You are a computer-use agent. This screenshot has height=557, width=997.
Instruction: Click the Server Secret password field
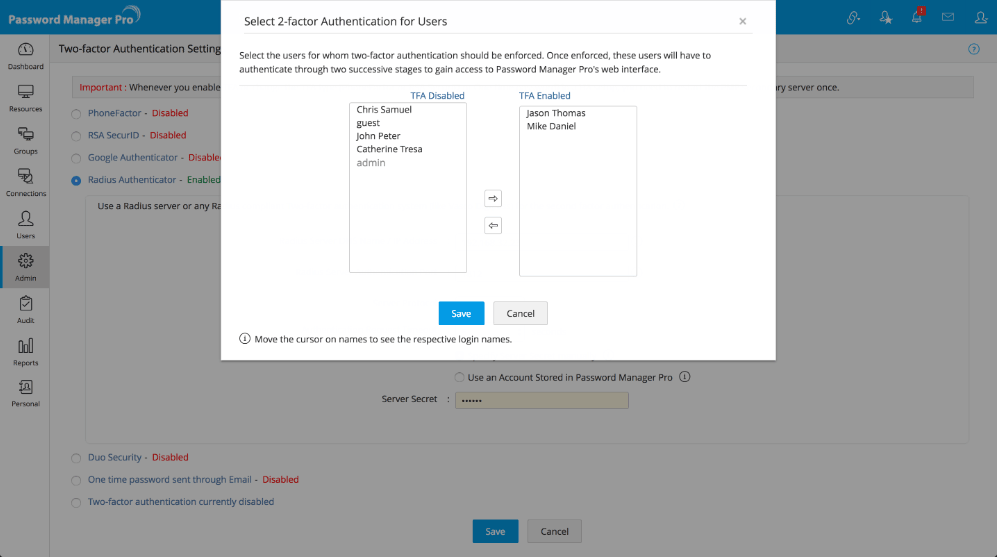[541, 400]
